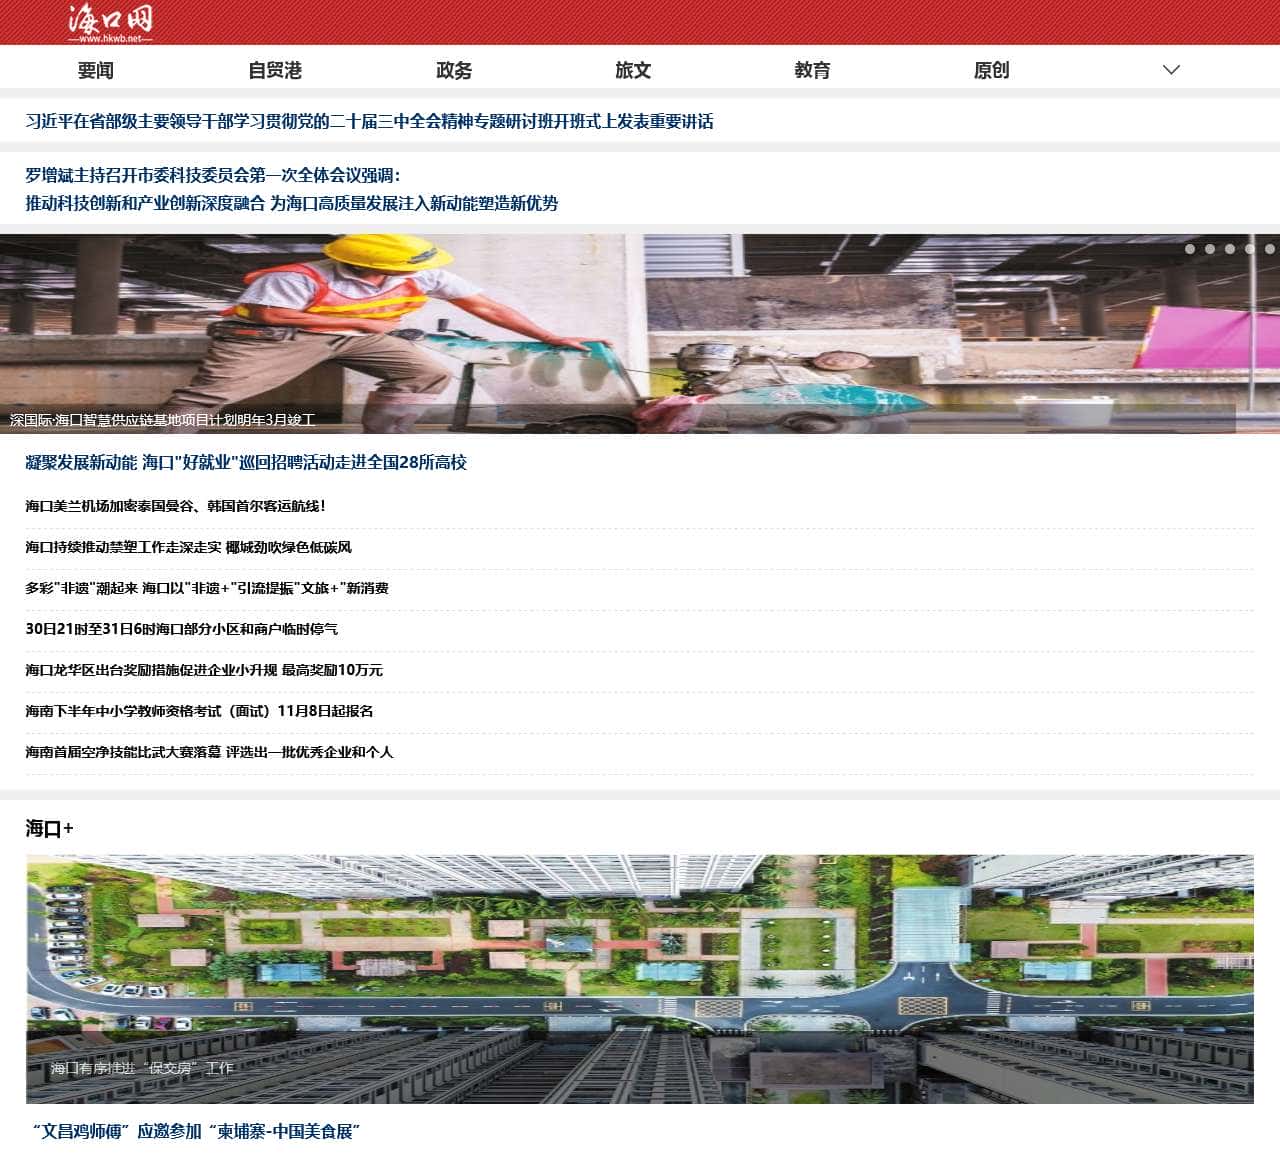Expand the navigation menu chevron

(1171, 70)
